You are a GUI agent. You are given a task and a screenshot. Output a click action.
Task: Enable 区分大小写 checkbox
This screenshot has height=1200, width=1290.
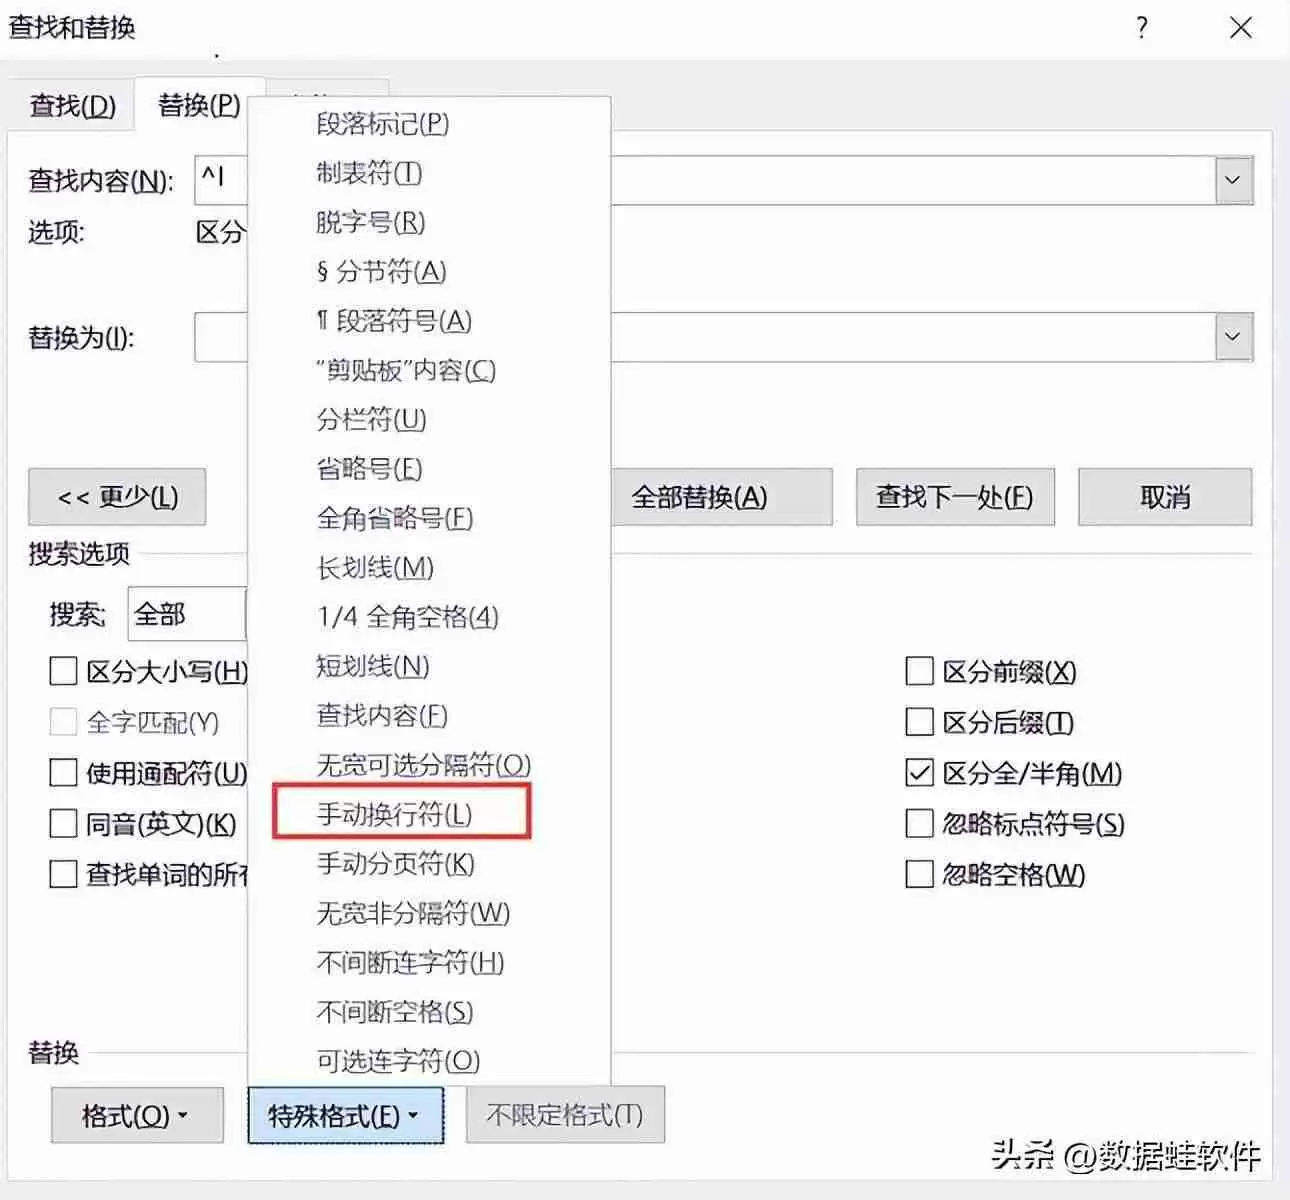pyautogui.click(x=62, y=672)
